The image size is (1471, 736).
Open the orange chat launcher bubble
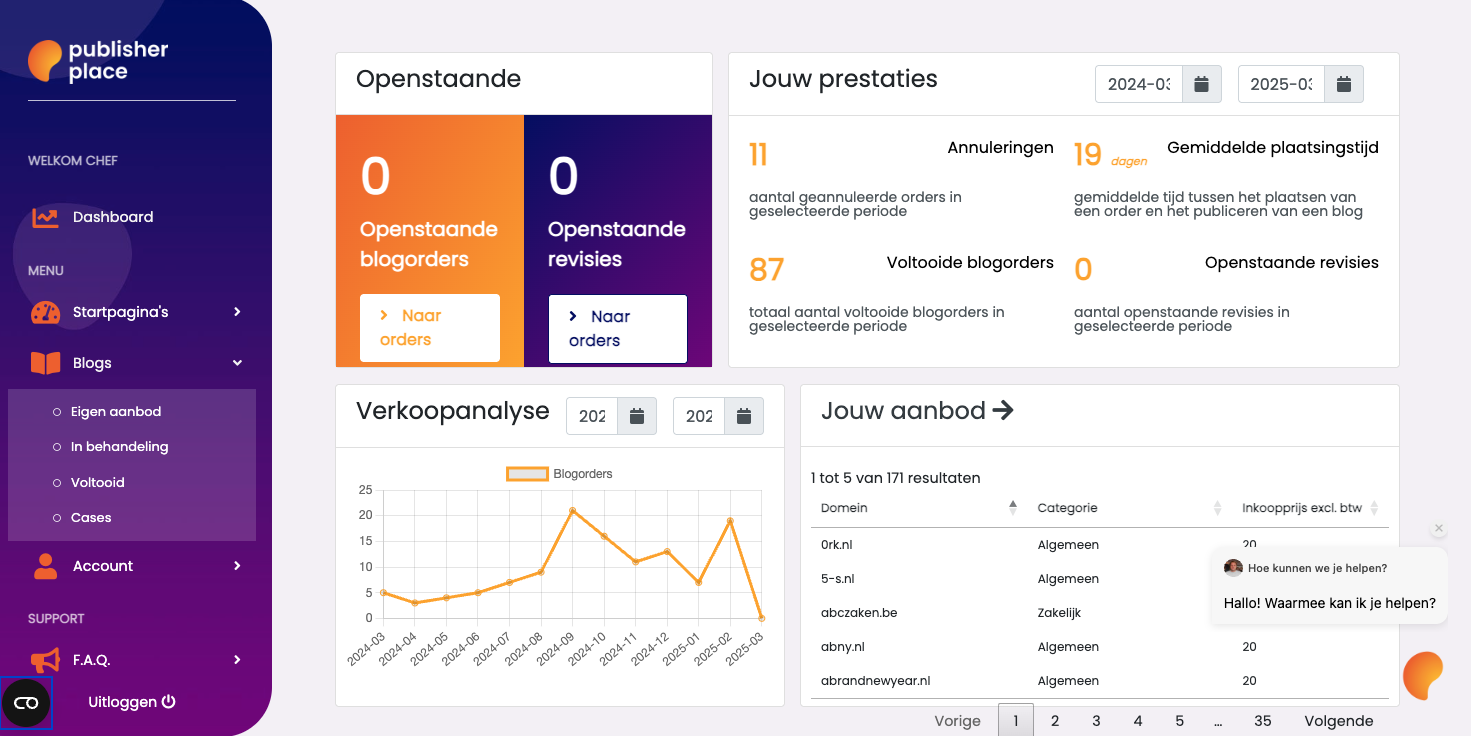click(x=1423, y=675)
